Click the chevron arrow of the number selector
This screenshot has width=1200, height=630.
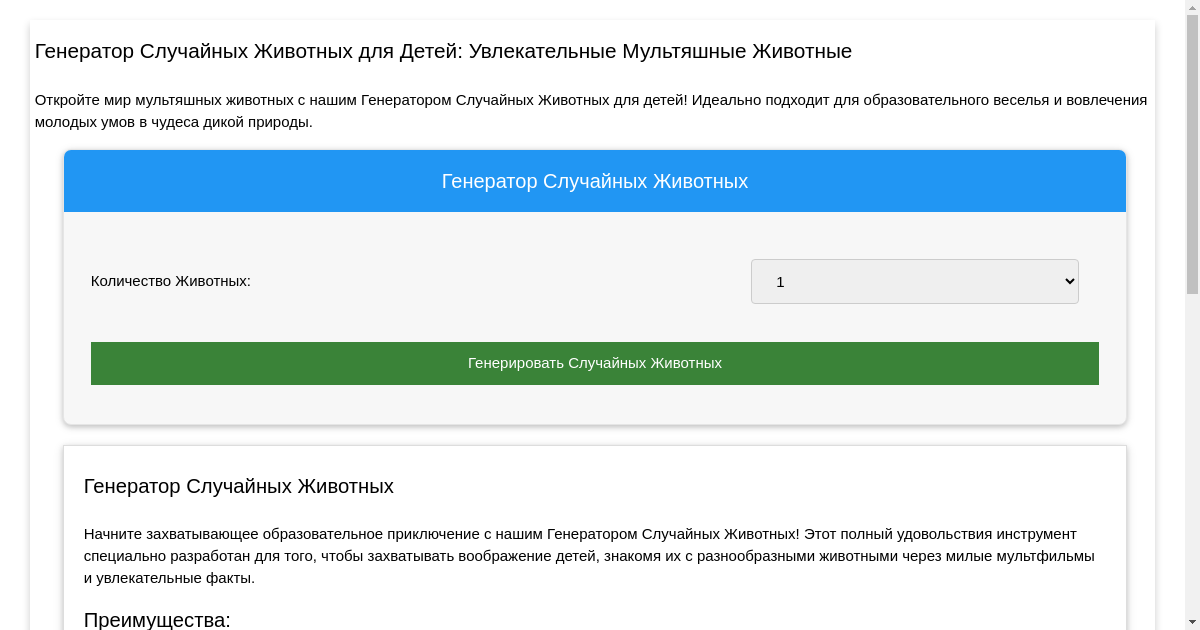[1068, 282]
